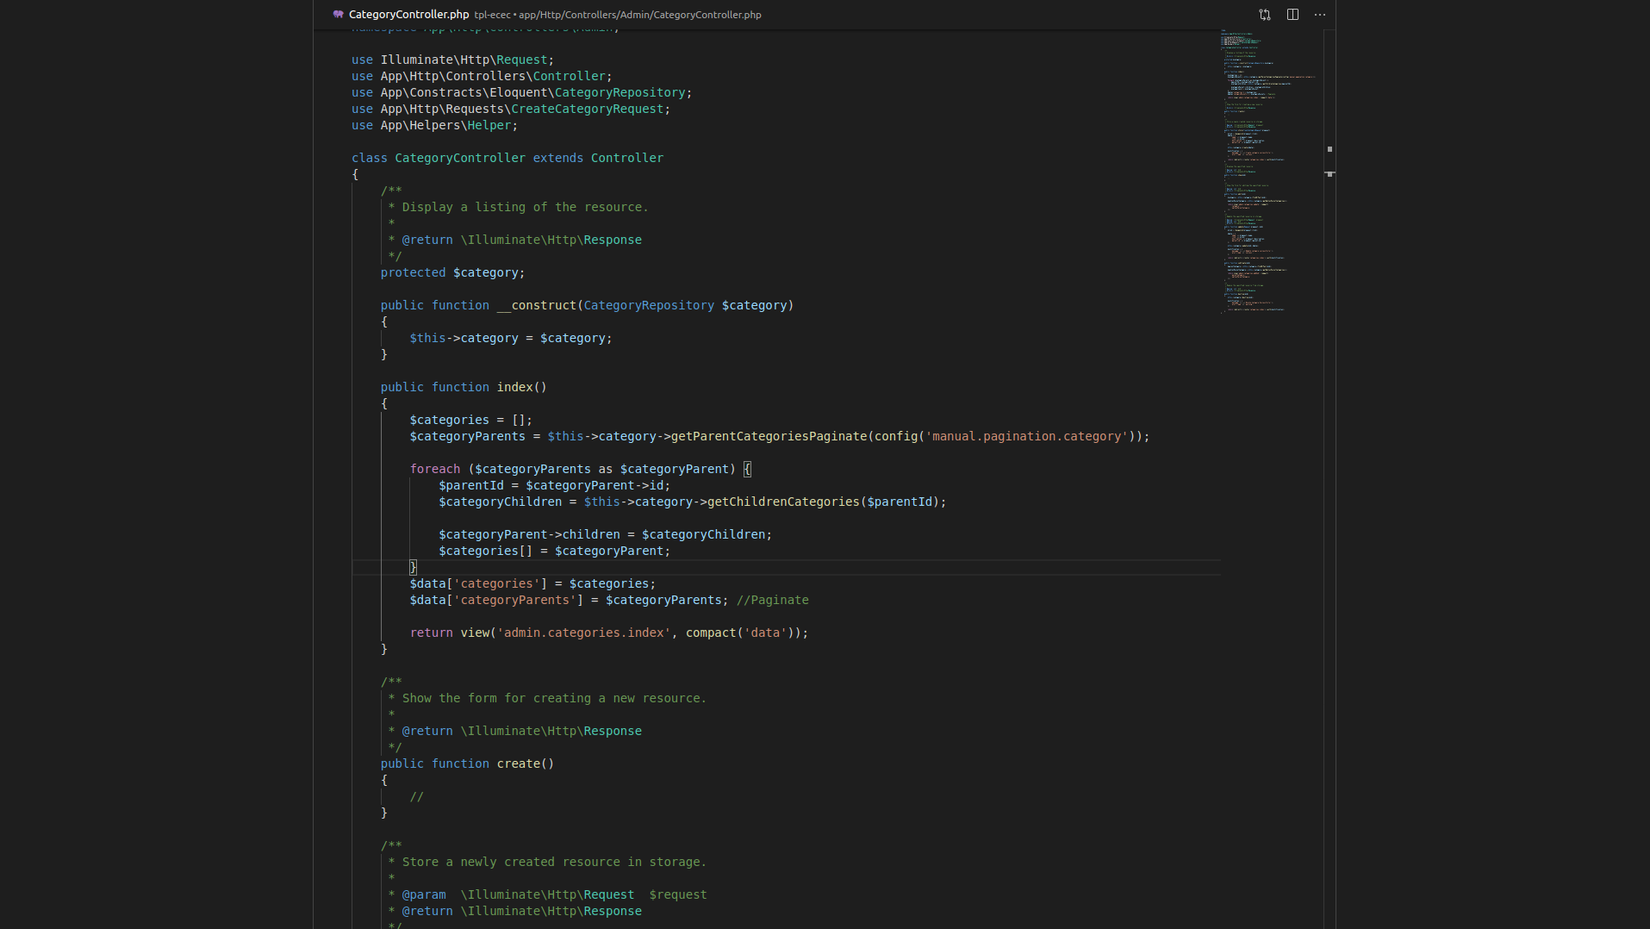Viewport: 1650px width, 929px height.
Task: Click the PHP elephant file icon in the tab
Action: click(x=338, y=15)
